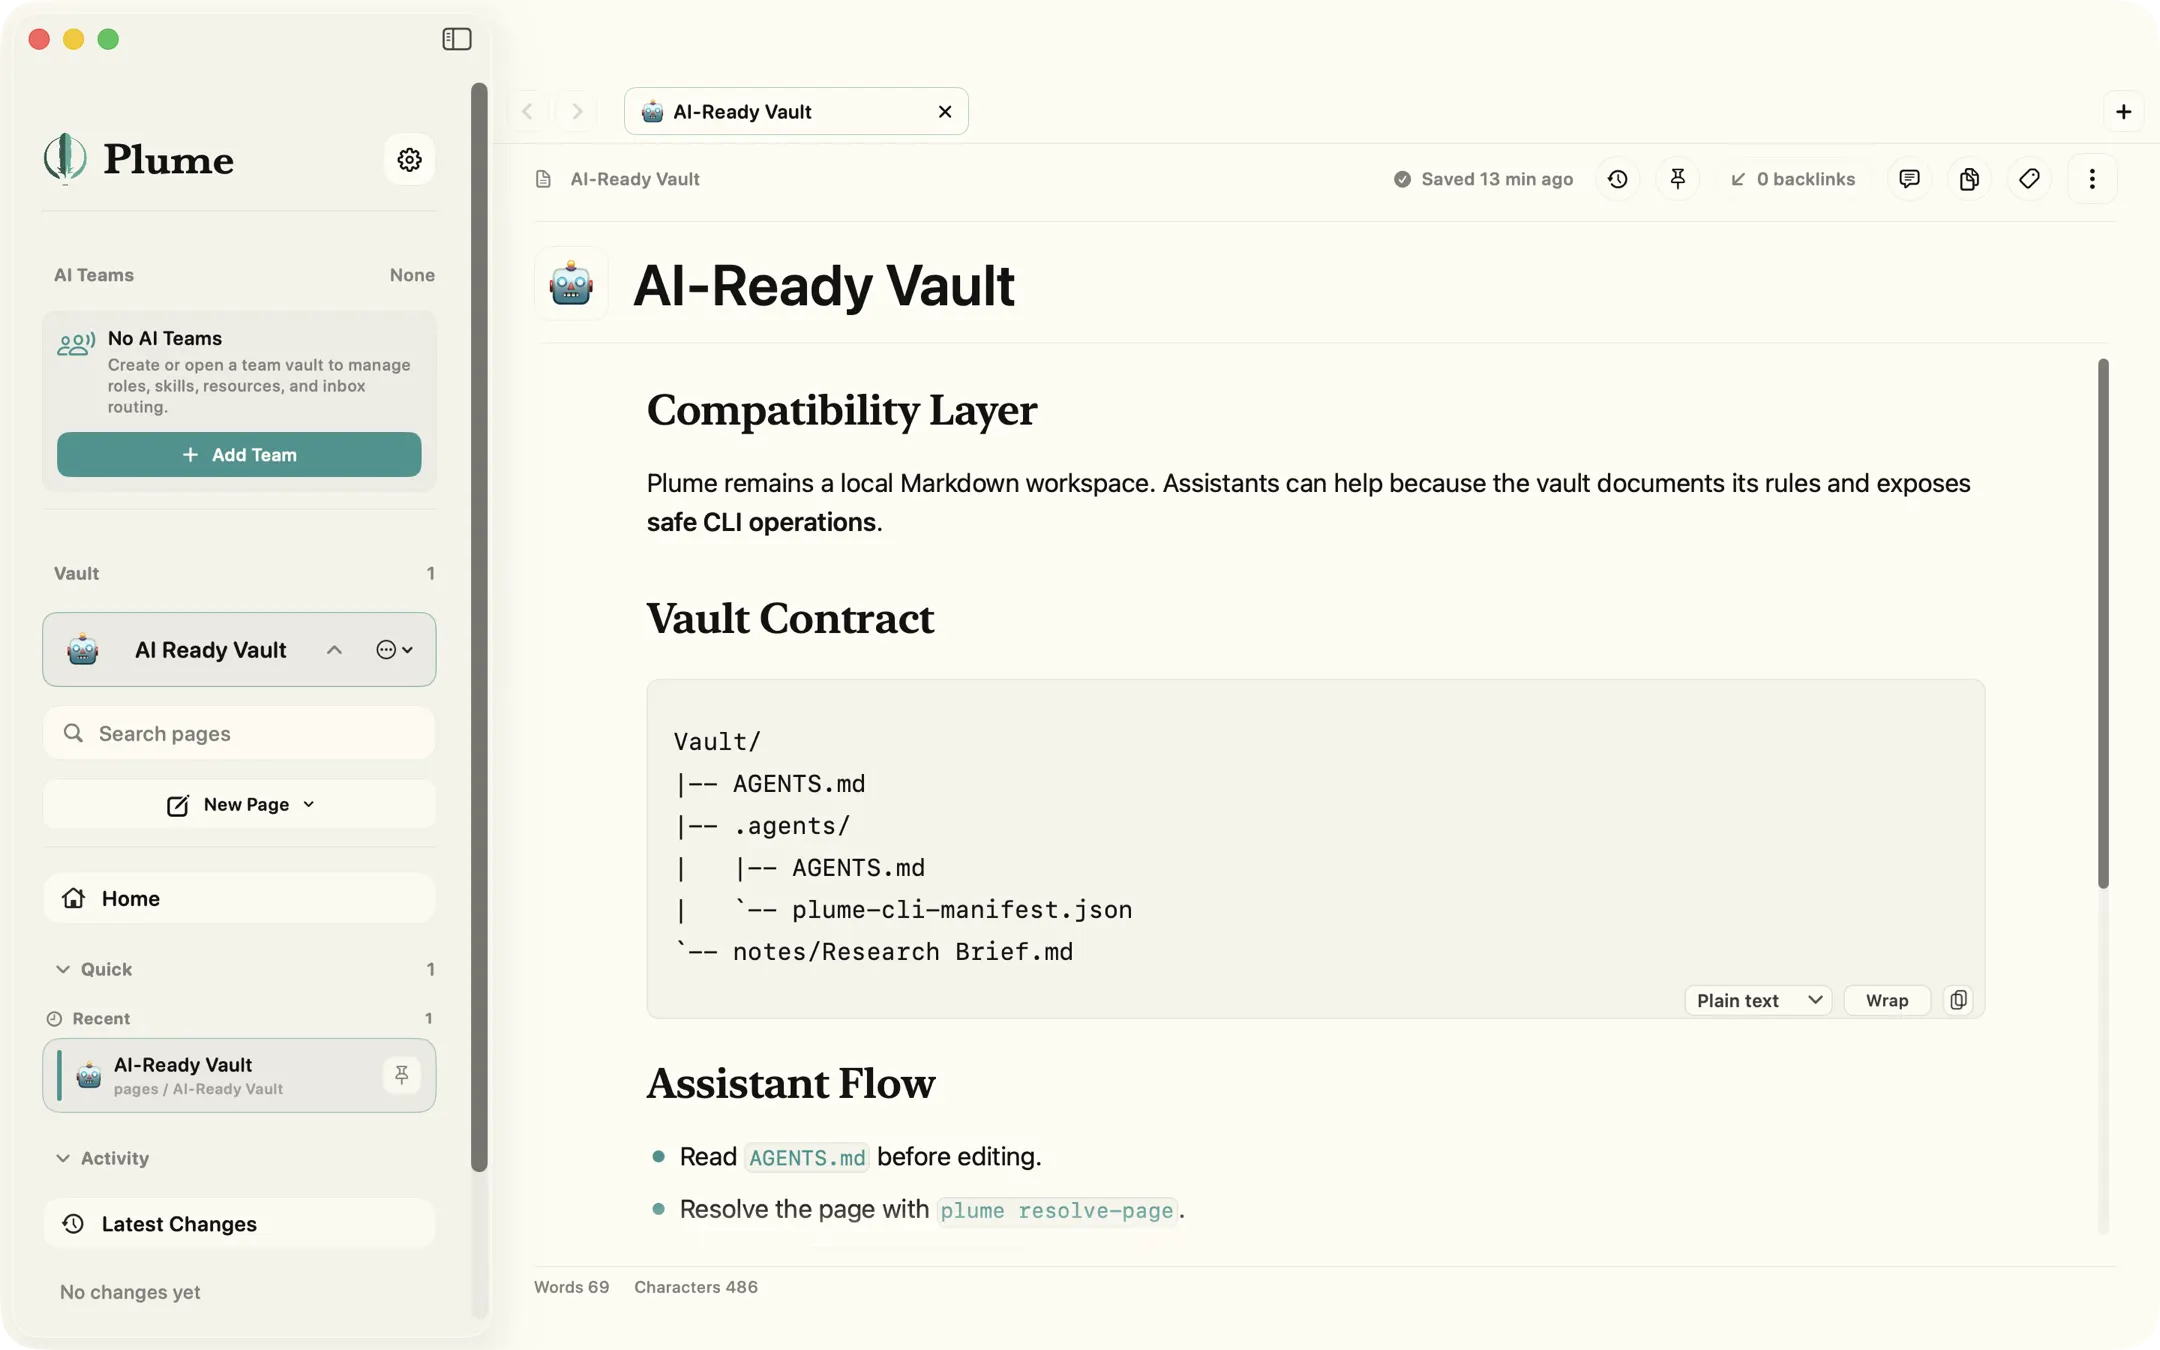Screen dimensions: 2160x1350
Task: Click the sidebar scrollbar
Action: click(x=479, y=627)
